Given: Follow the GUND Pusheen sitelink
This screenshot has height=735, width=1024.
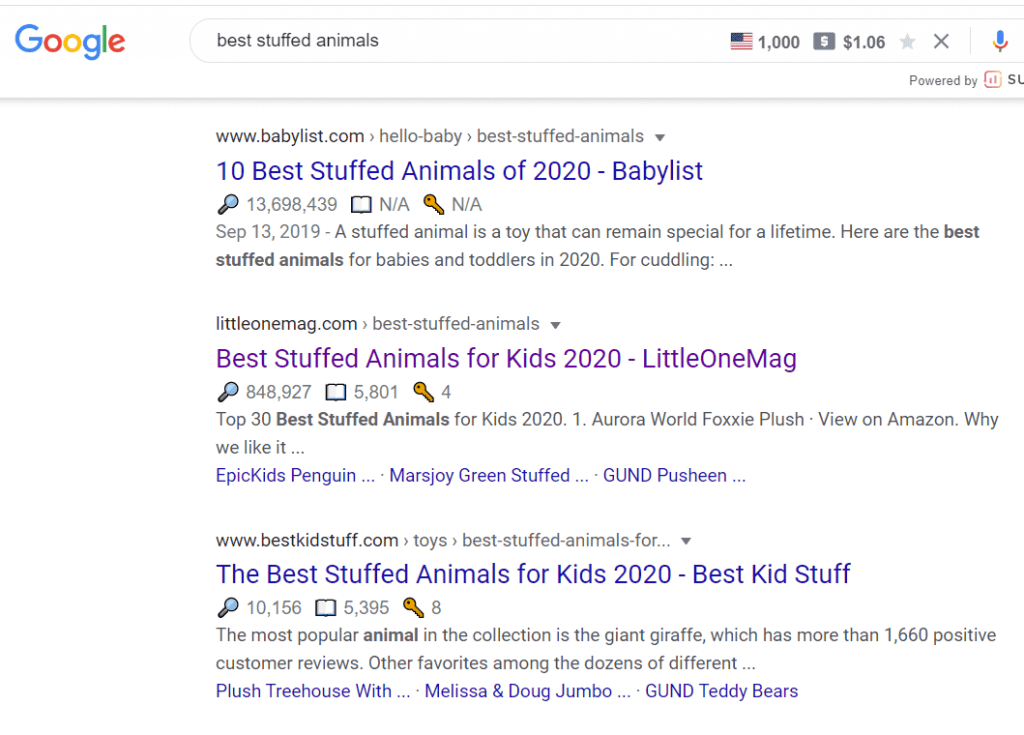Looking at the screenshot, I should [x=674, y=476].
